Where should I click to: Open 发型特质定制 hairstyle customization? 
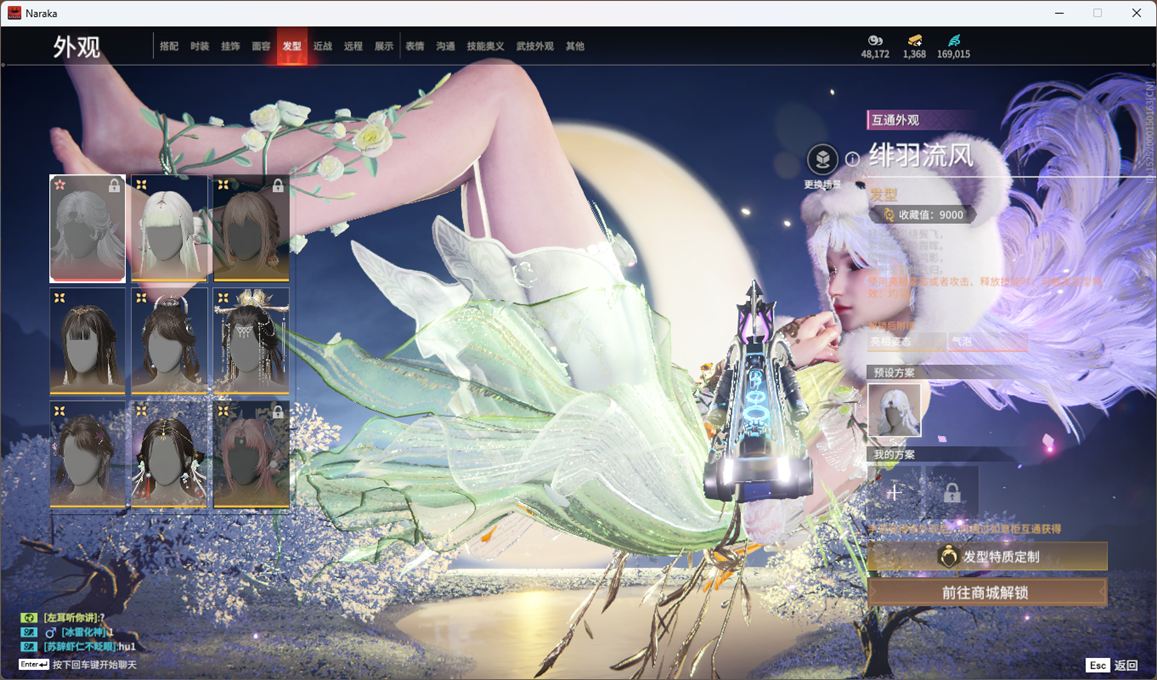[x=987, y=557]
